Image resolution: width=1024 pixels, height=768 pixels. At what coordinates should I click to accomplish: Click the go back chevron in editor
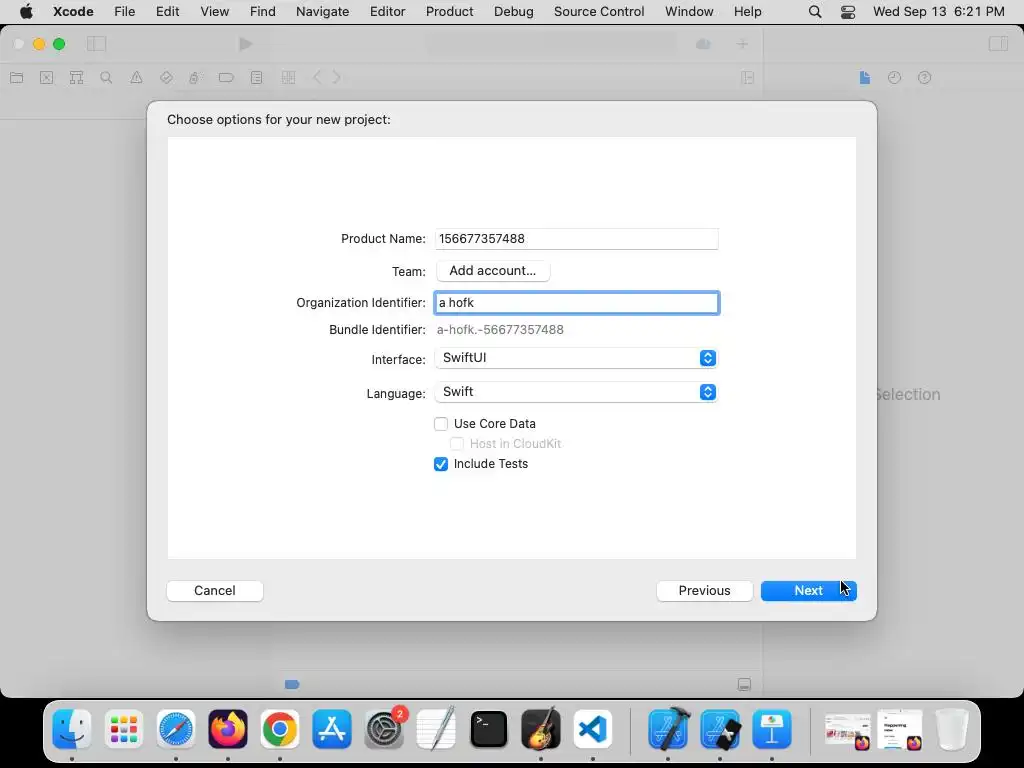pos(317,78)
